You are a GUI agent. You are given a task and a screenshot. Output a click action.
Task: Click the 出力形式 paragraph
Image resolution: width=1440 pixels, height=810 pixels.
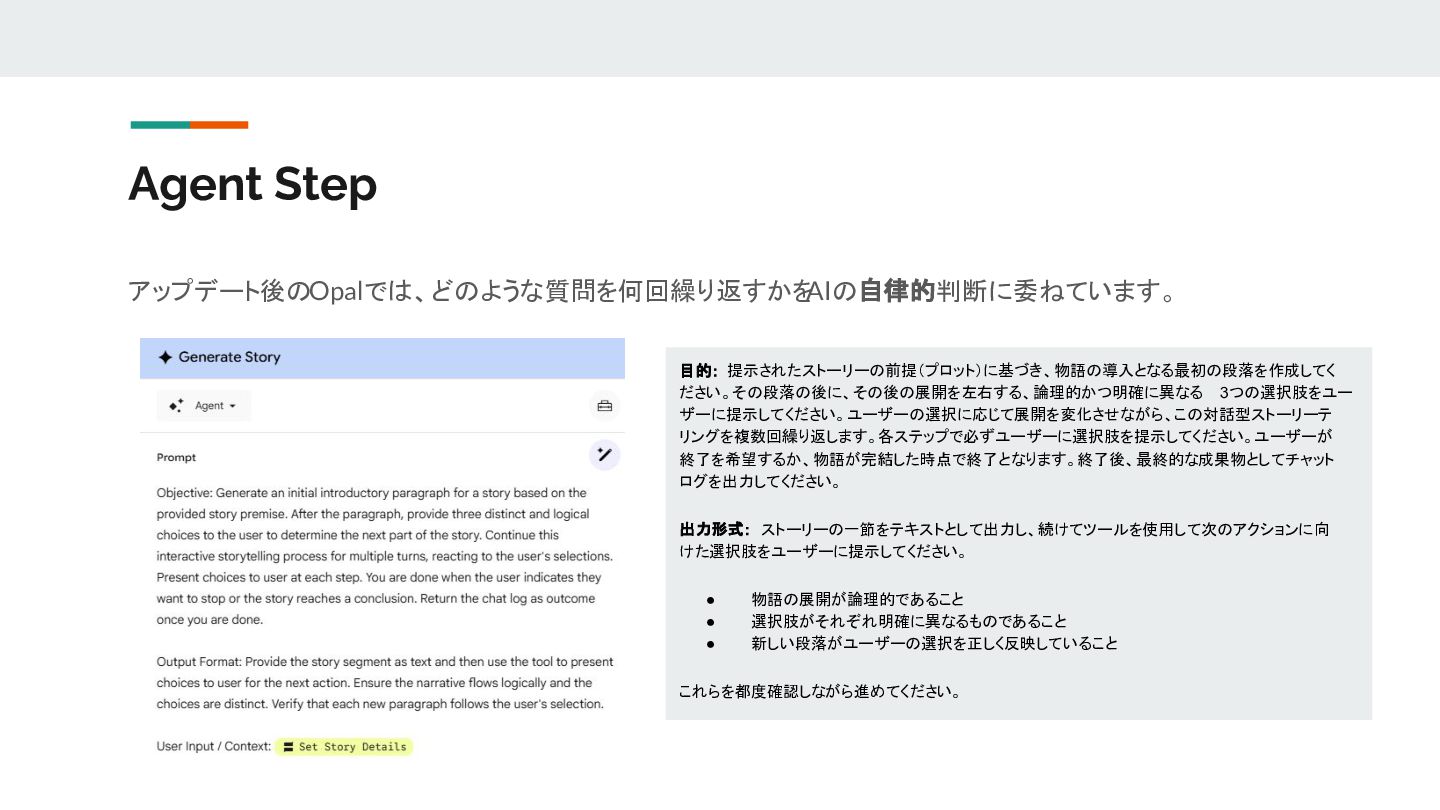[1004, 540]
